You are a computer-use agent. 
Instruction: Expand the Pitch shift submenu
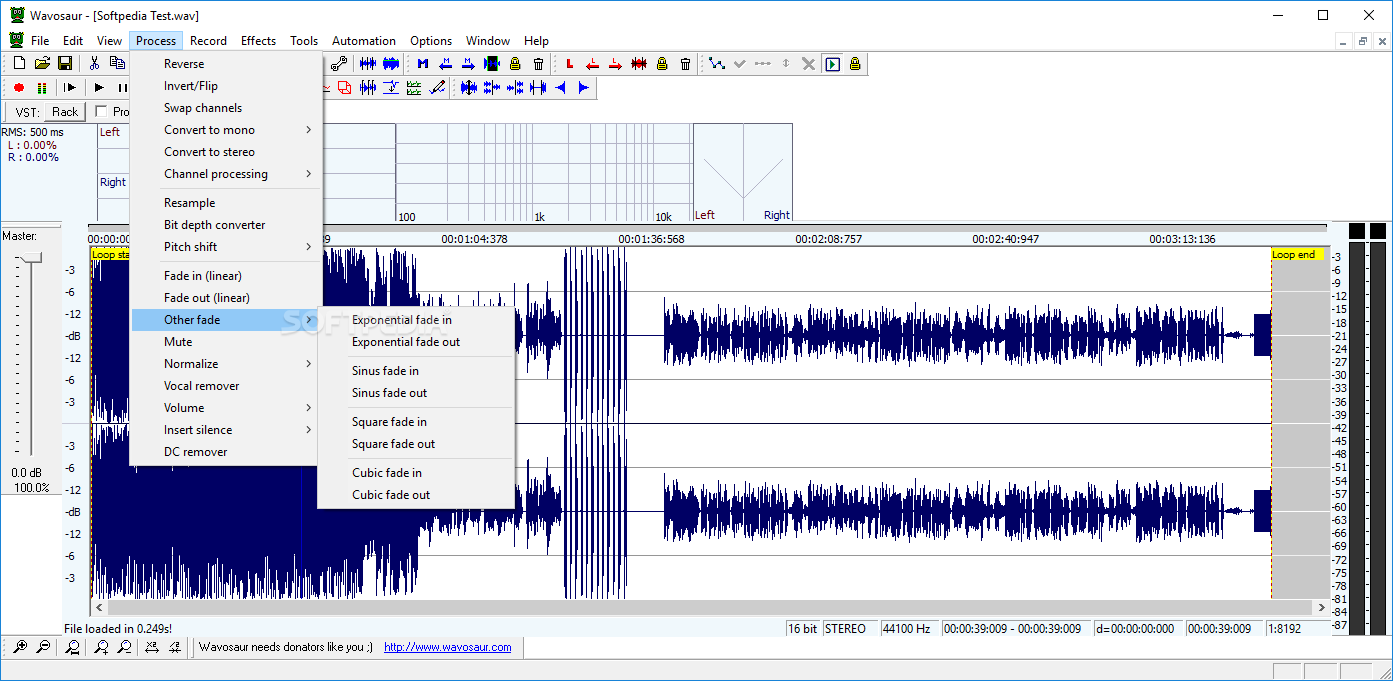[226, 247]
